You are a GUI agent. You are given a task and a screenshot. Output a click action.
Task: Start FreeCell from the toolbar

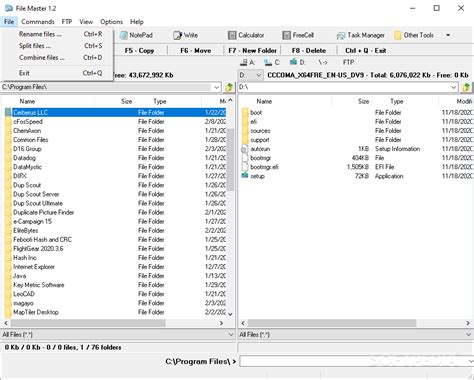click(298, 35)
